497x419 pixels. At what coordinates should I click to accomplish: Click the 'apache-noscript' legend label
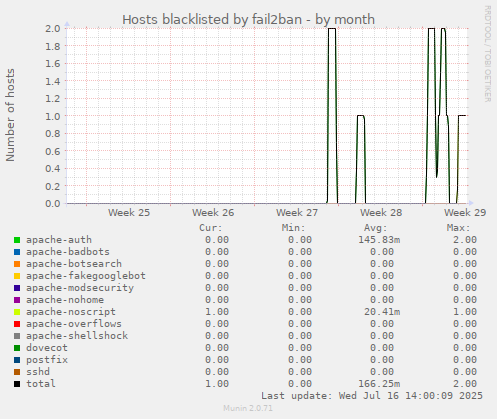tap(71, 312)
